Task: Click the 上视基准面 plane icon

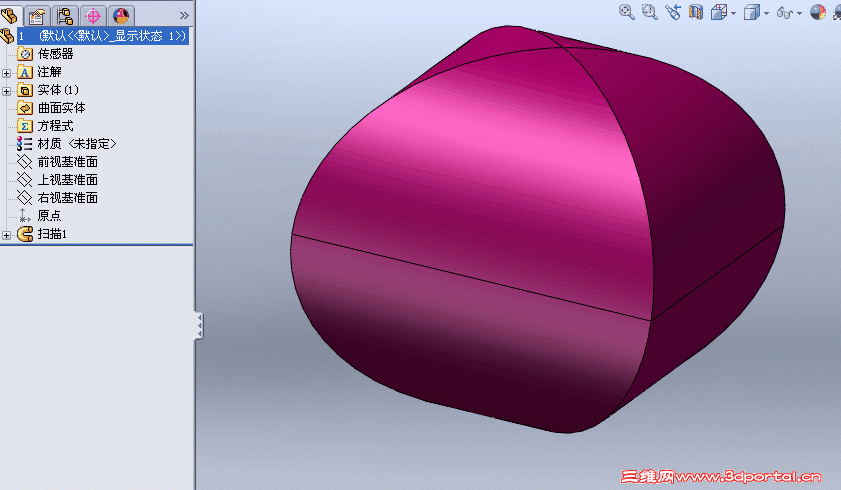Action: pyautogui.click(x=25, y=180)
